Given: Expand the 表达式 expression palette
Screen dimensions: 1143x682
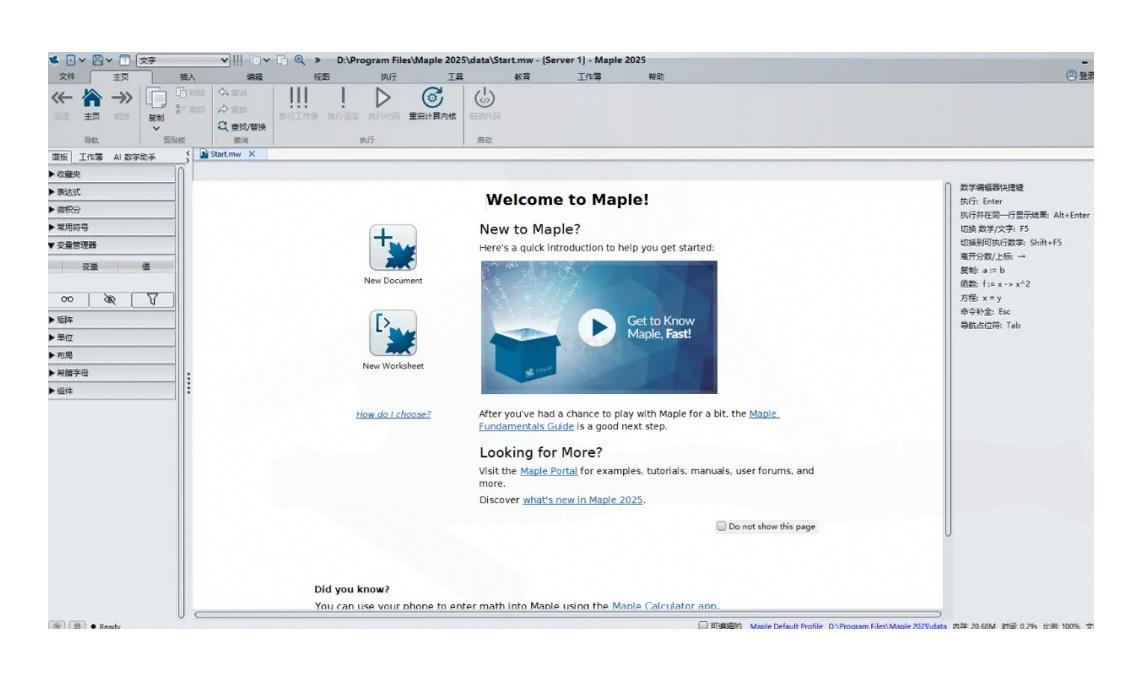Looking at the screenshot, I should 112,192.
